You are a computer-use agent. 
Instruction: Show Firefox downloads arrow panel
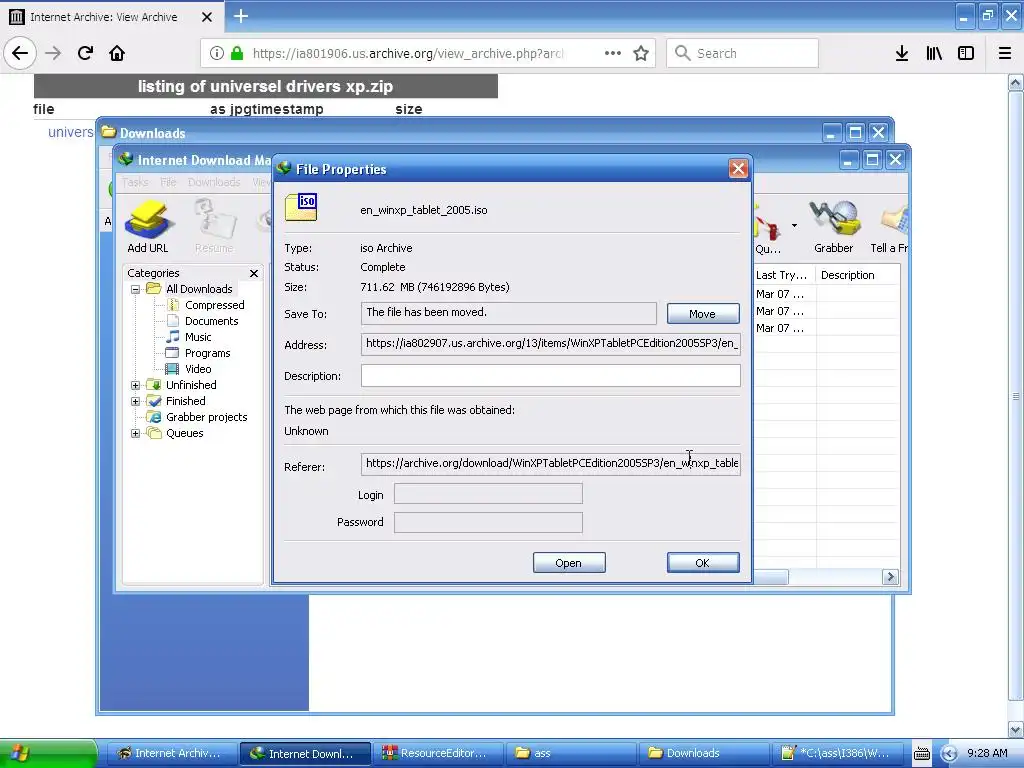click(x=902, y=53)
